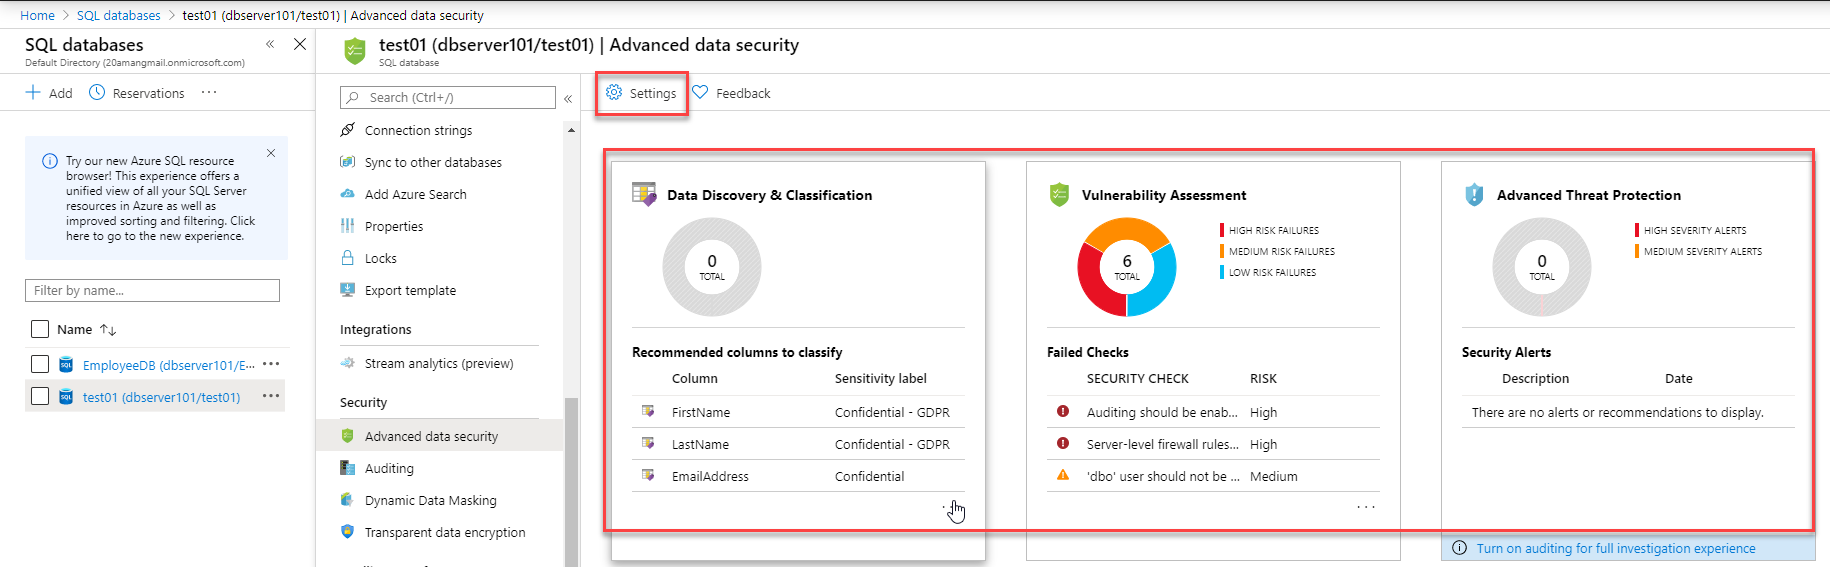
Task: Open Auditing menu item
Action: pos(389,468)
